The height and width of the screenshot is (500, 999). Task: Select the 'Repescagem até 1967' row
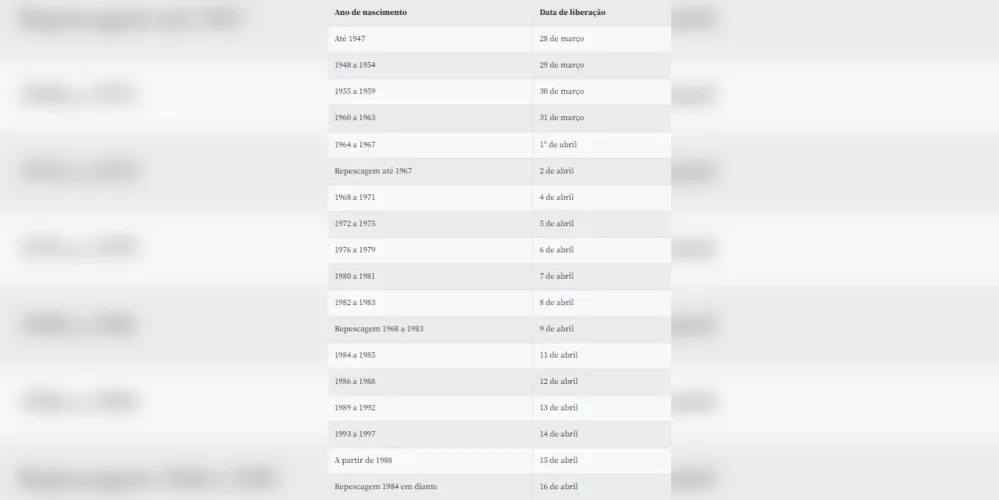pos(500,171)
